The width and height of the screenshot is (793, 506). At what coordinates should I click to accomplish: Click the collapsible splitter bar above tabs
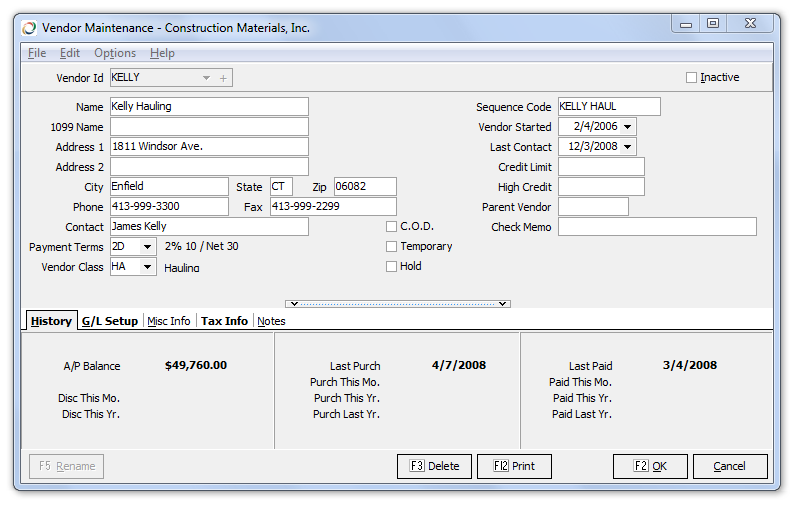(397, 303)
